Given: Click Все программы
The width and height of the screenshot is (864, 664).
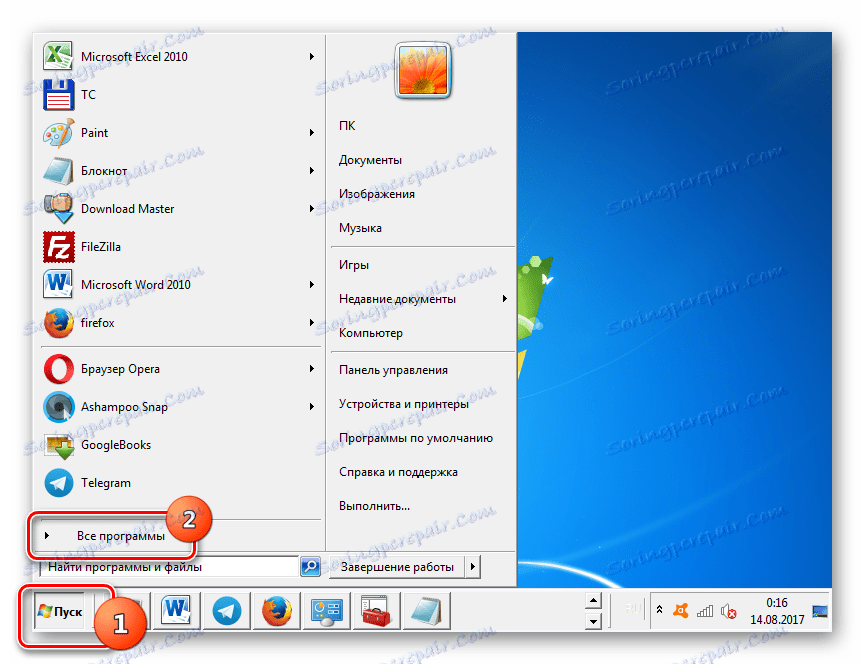Looking at the screenshot, I should [x=121, y=536].
